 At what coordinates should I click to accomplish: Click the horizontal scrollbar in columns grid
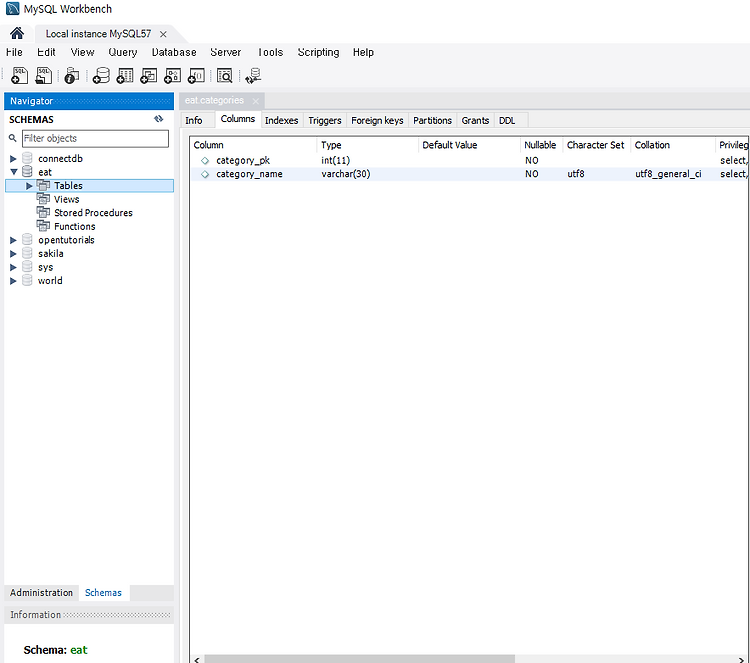coord(359,659)
